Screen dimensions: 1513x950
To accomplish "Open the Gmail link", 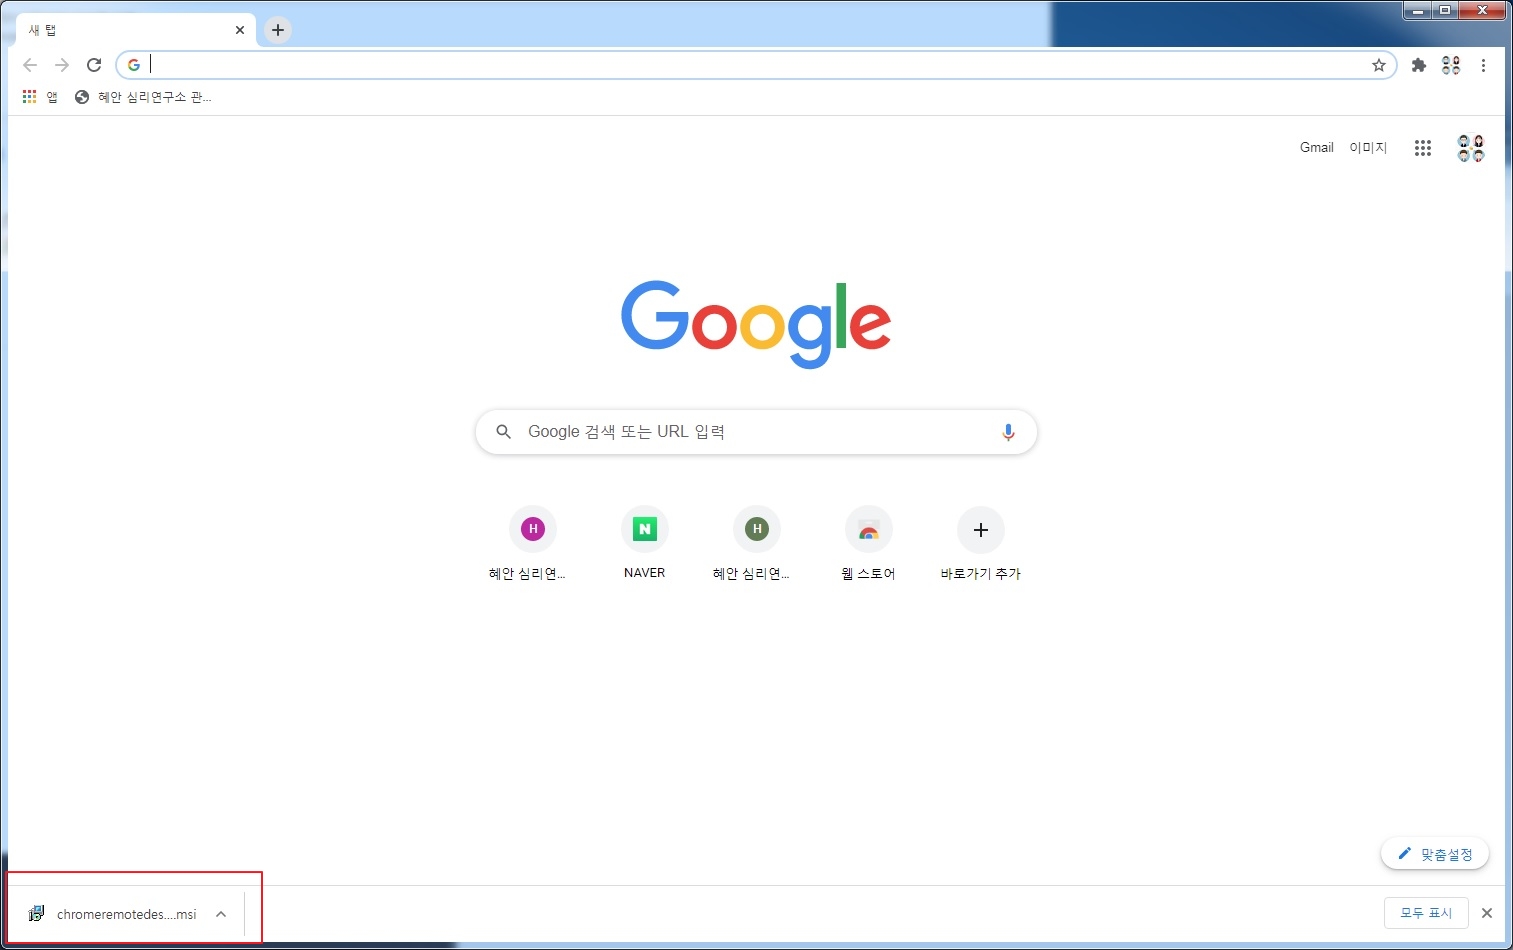I will click(x=1316, y=147).
